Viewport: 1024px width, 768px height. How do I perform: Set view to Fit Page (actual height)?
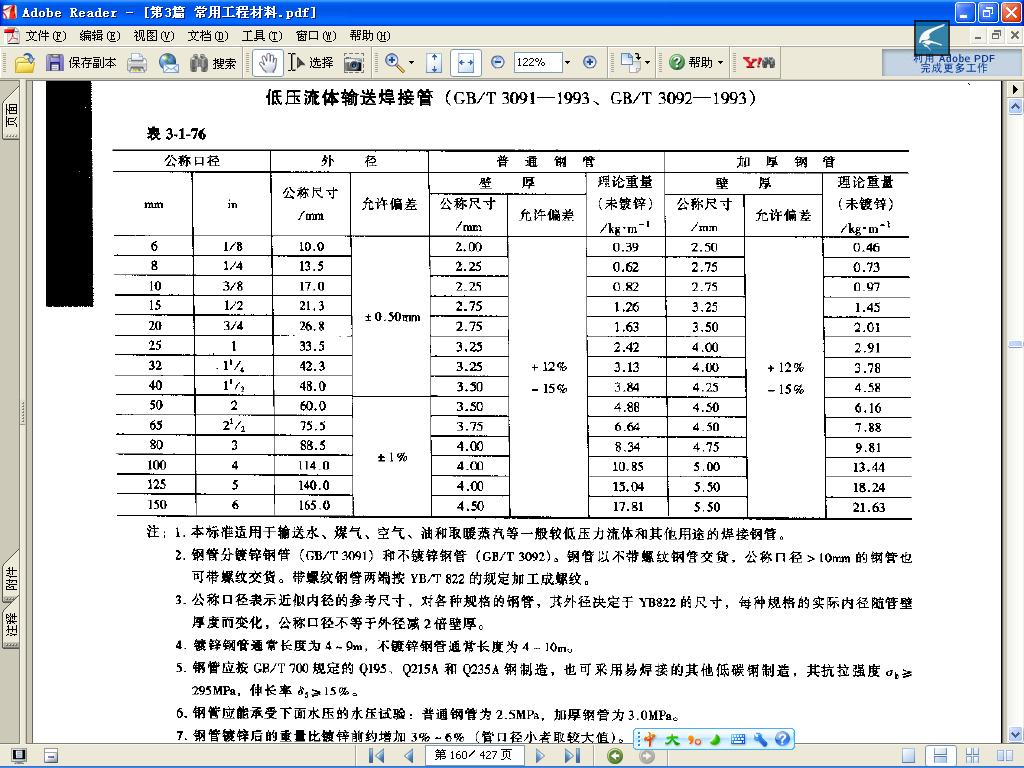point(434,63)
